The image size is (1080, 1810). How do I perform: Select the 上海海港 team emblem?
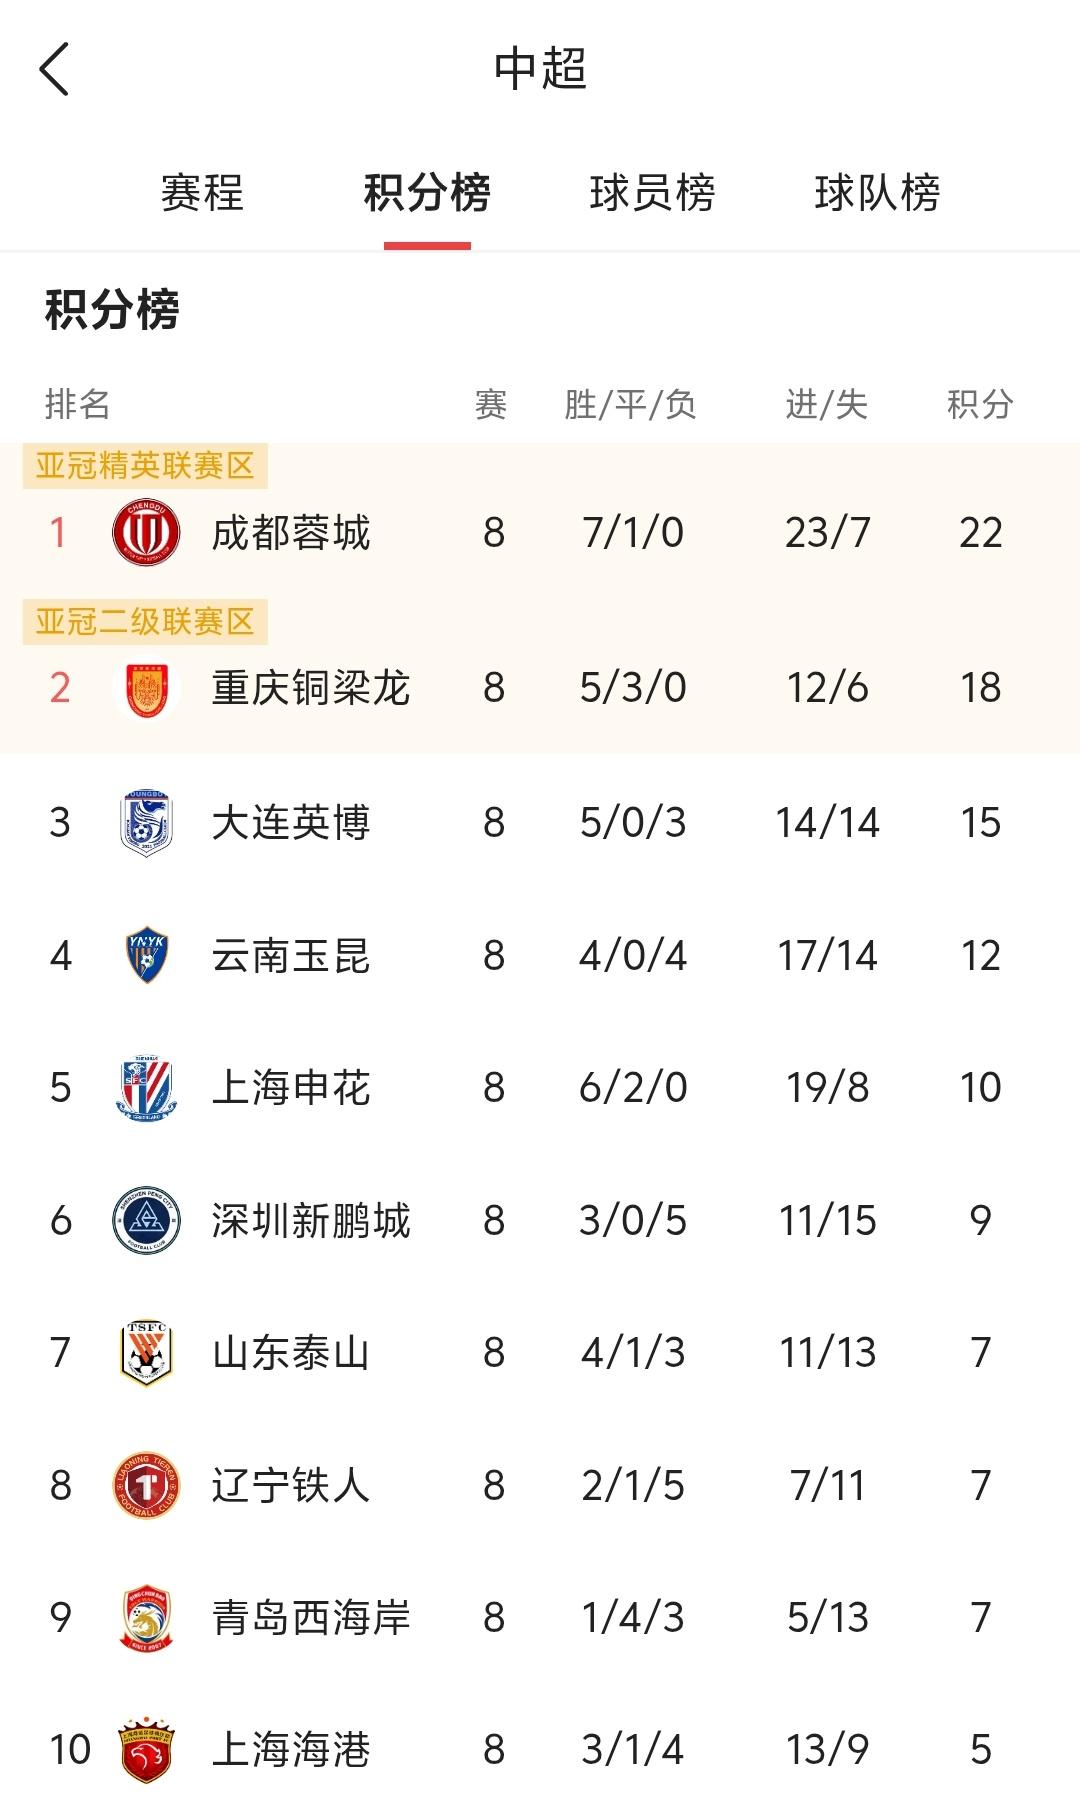click(x=146, y=1750)
